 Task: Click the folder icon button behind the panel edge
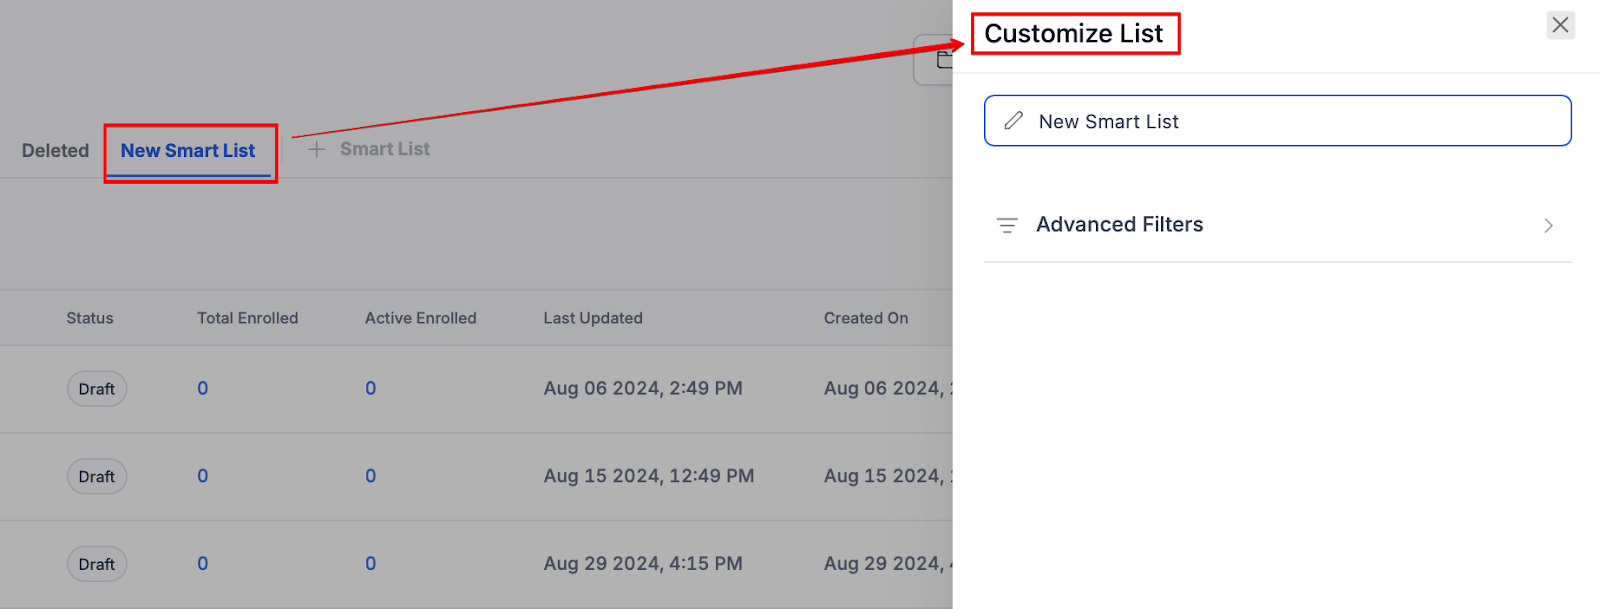coord(942,61)
